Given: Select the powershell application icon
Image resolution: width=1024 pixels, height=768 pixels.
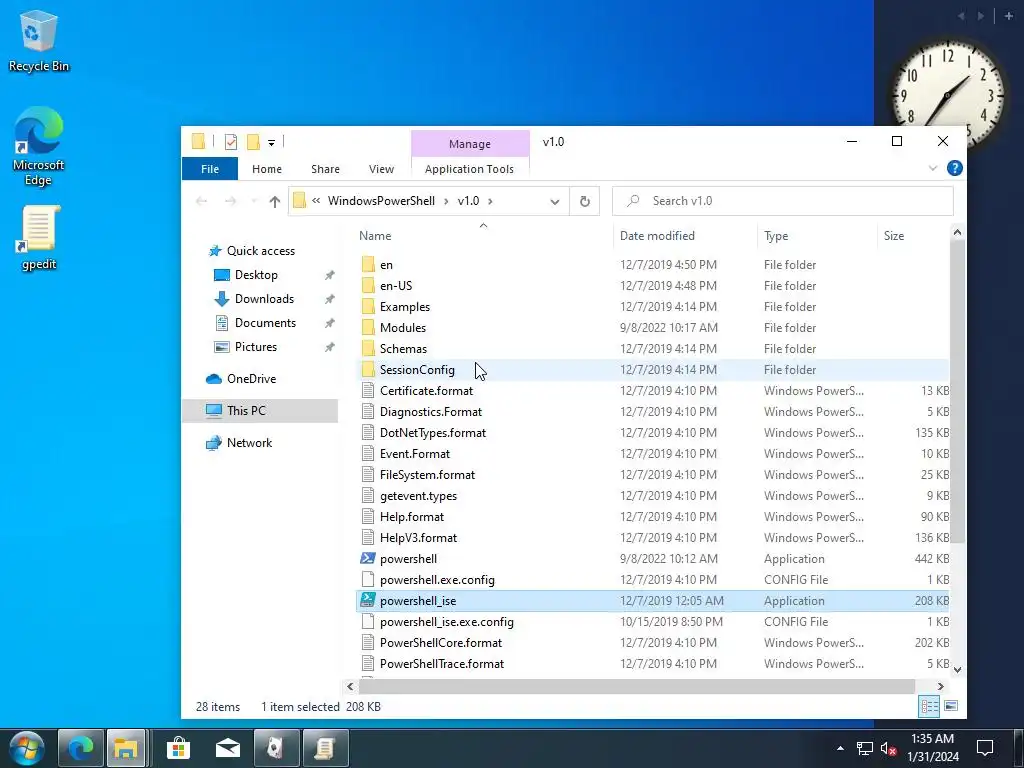Looking at the screenshot, I should (368, 559).
